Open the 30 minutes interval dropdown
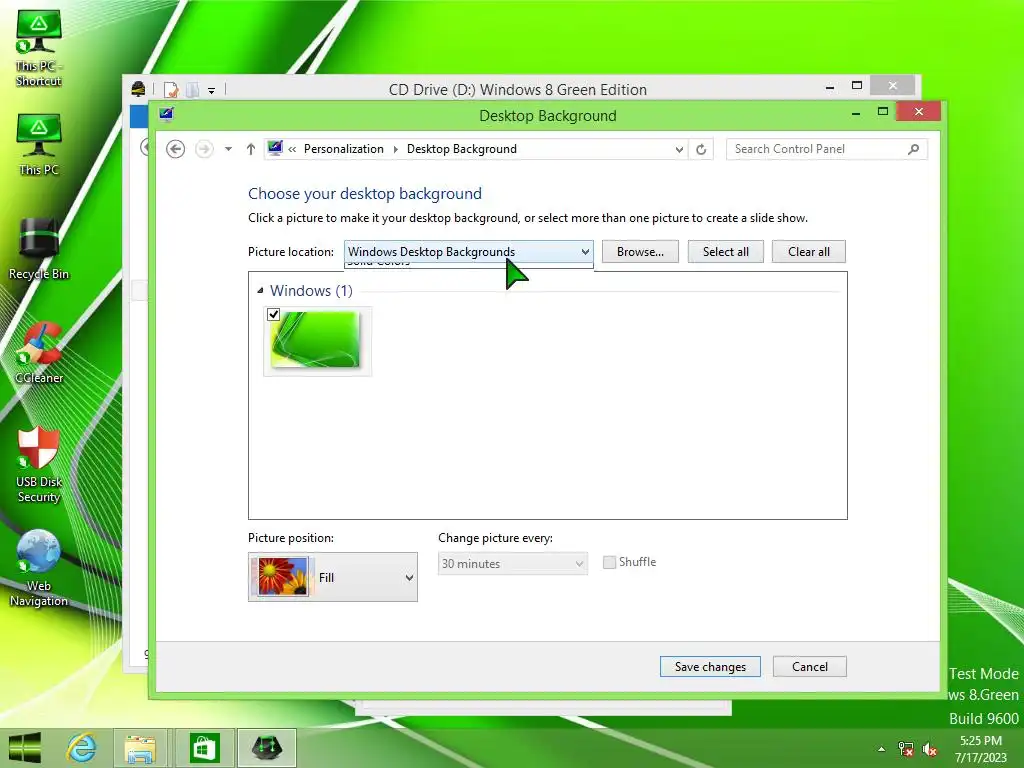This screenshot has height=768, width=1024. click(x=513, y=564)
